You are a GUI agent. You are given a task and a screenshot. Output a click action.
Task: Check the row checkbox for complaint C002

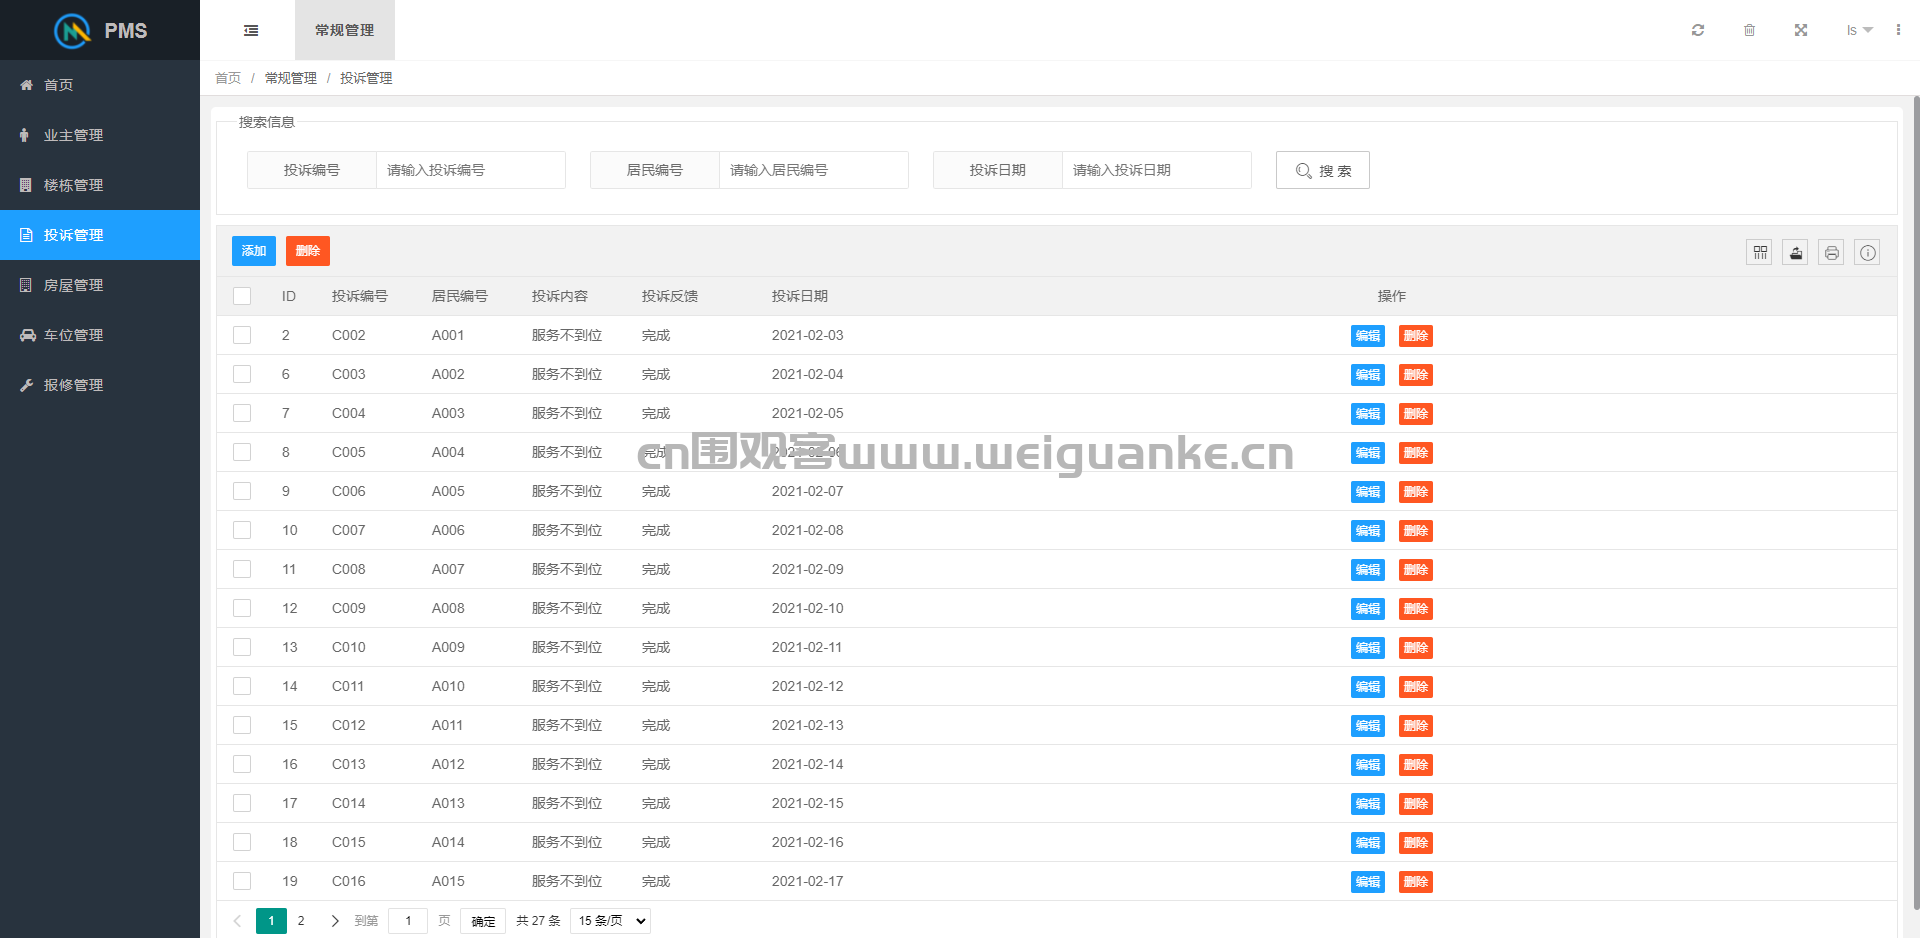tap(242, 335)
